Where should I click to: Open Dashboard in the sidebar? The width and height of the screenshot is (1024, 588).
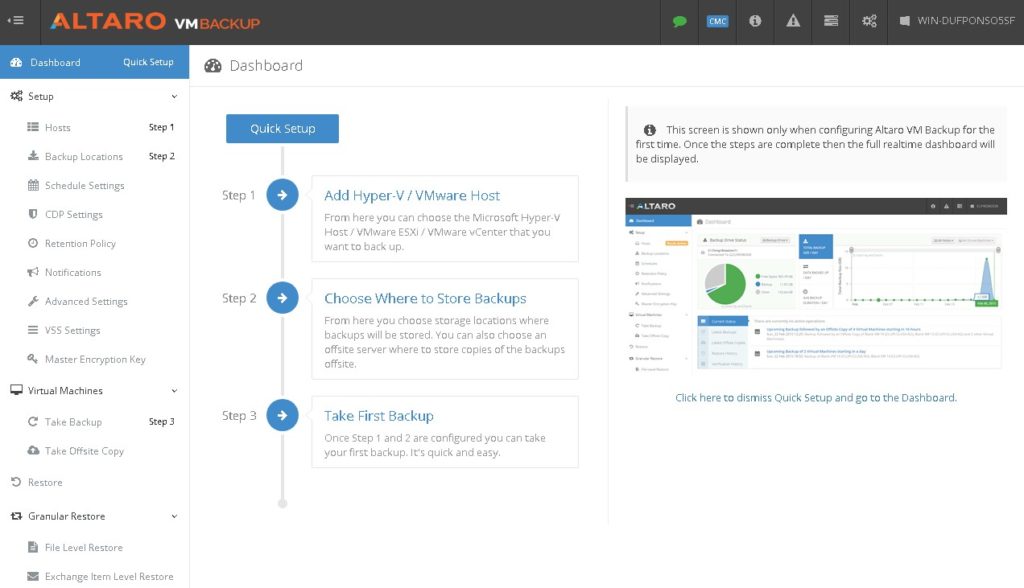coord(56,62)
